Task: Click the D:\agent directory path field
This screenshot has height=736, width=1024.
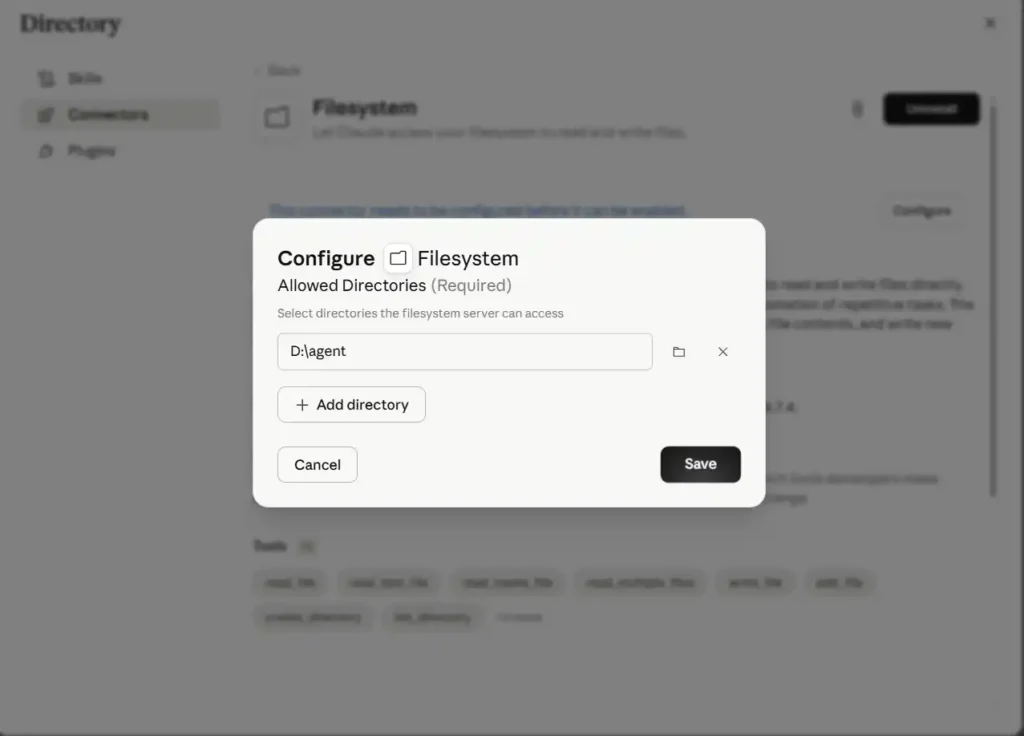Action: click(465, 351)
